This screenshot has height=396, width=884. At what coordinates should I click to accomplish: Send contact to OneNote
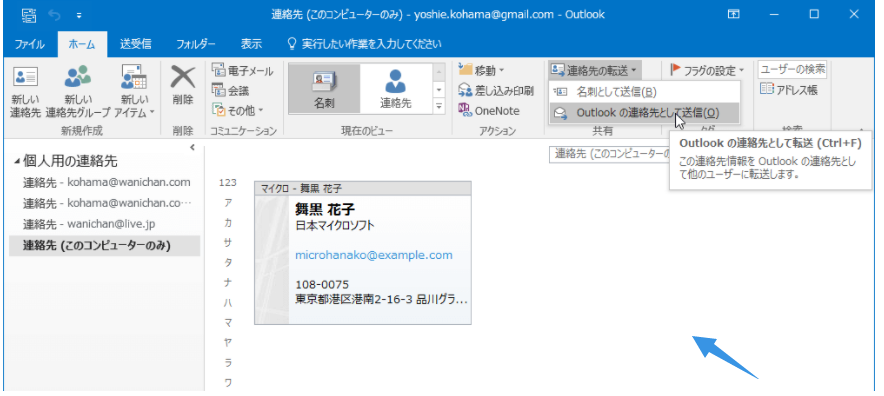click(488, 111)
